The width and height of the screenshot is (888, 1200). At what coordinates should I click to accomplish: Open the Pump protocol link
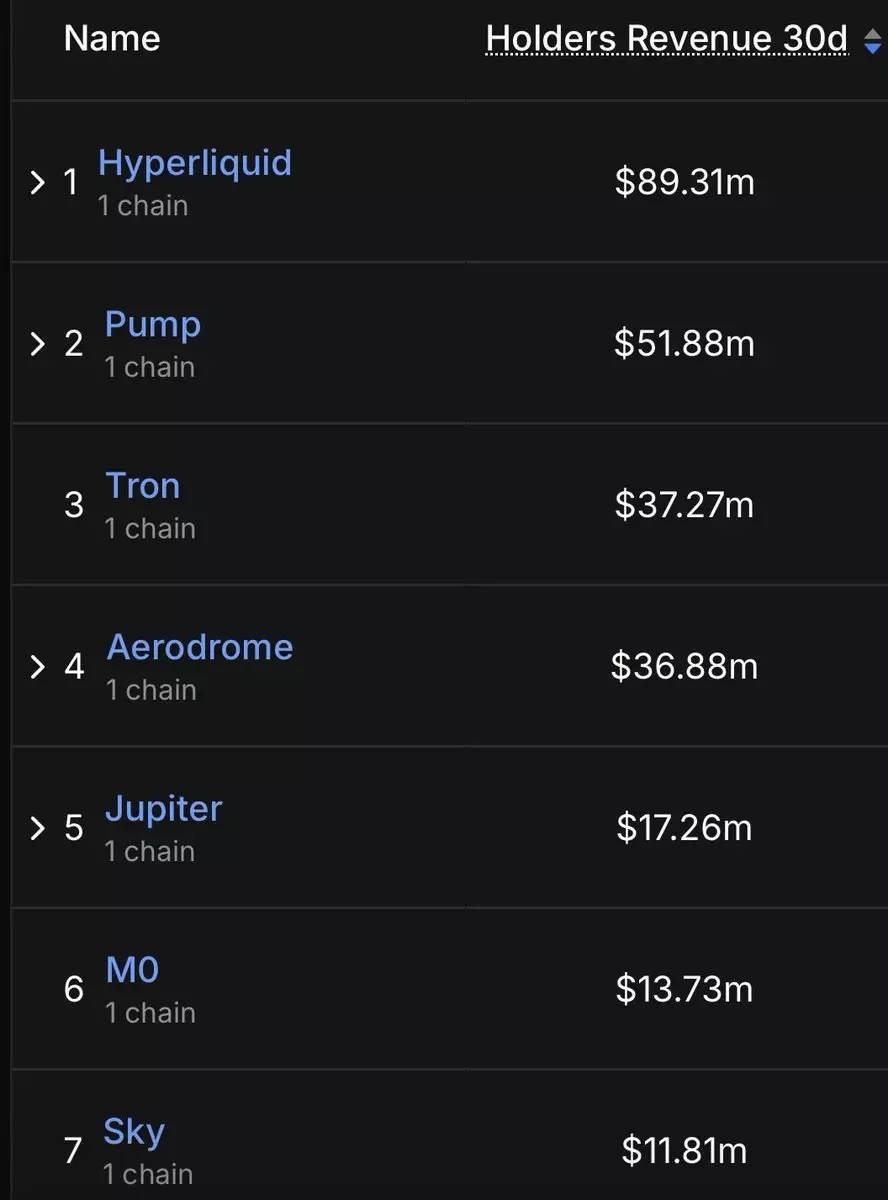coord(153,324)
